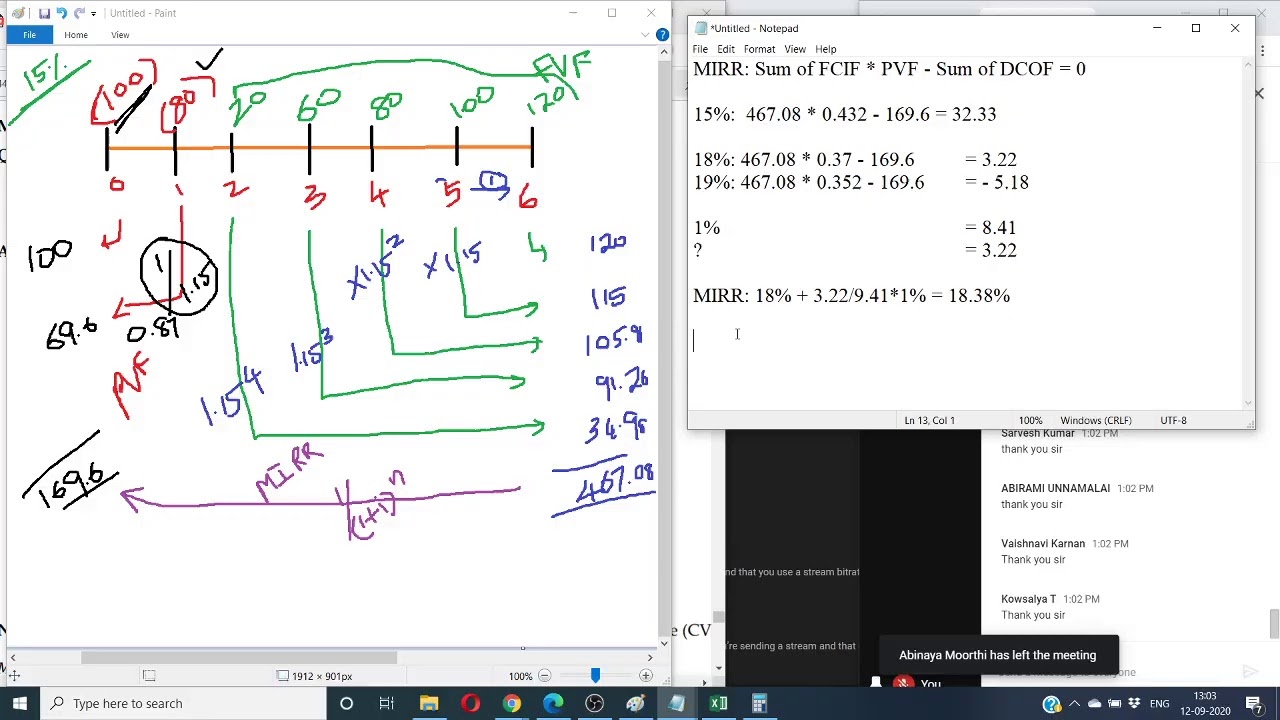The width and height of the screenshot is (1280, 720).
Task: Open the Windows Start menu
Action: coord(20,703)
